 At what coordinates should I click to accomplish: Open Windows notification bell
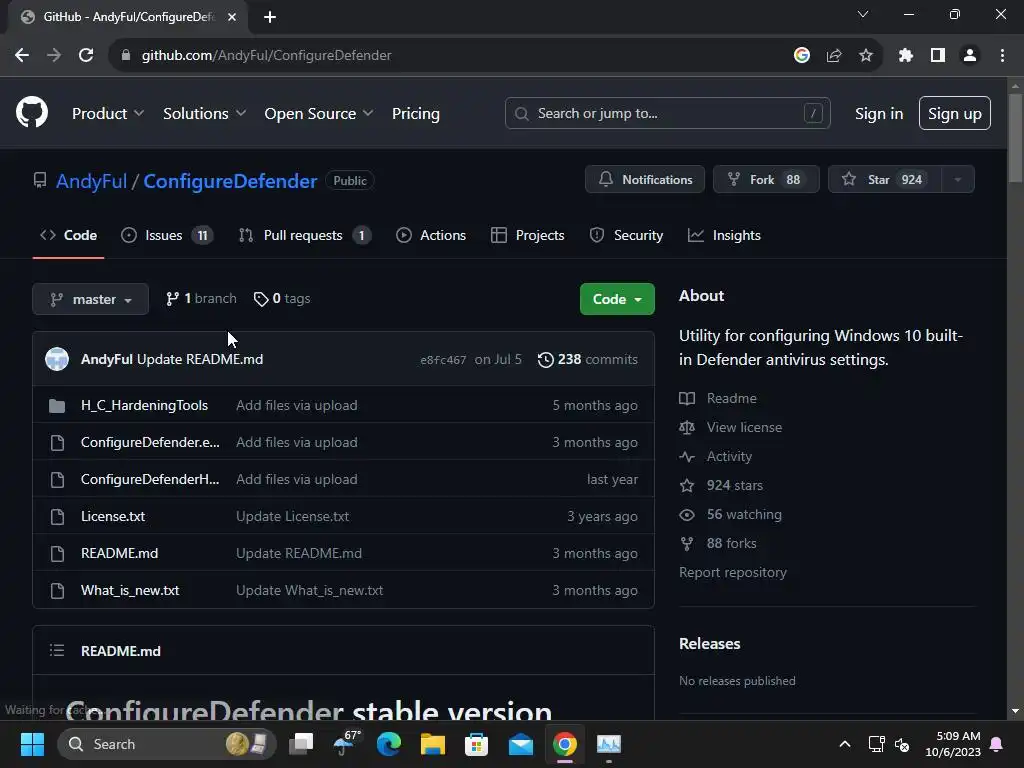coord(997,744)
